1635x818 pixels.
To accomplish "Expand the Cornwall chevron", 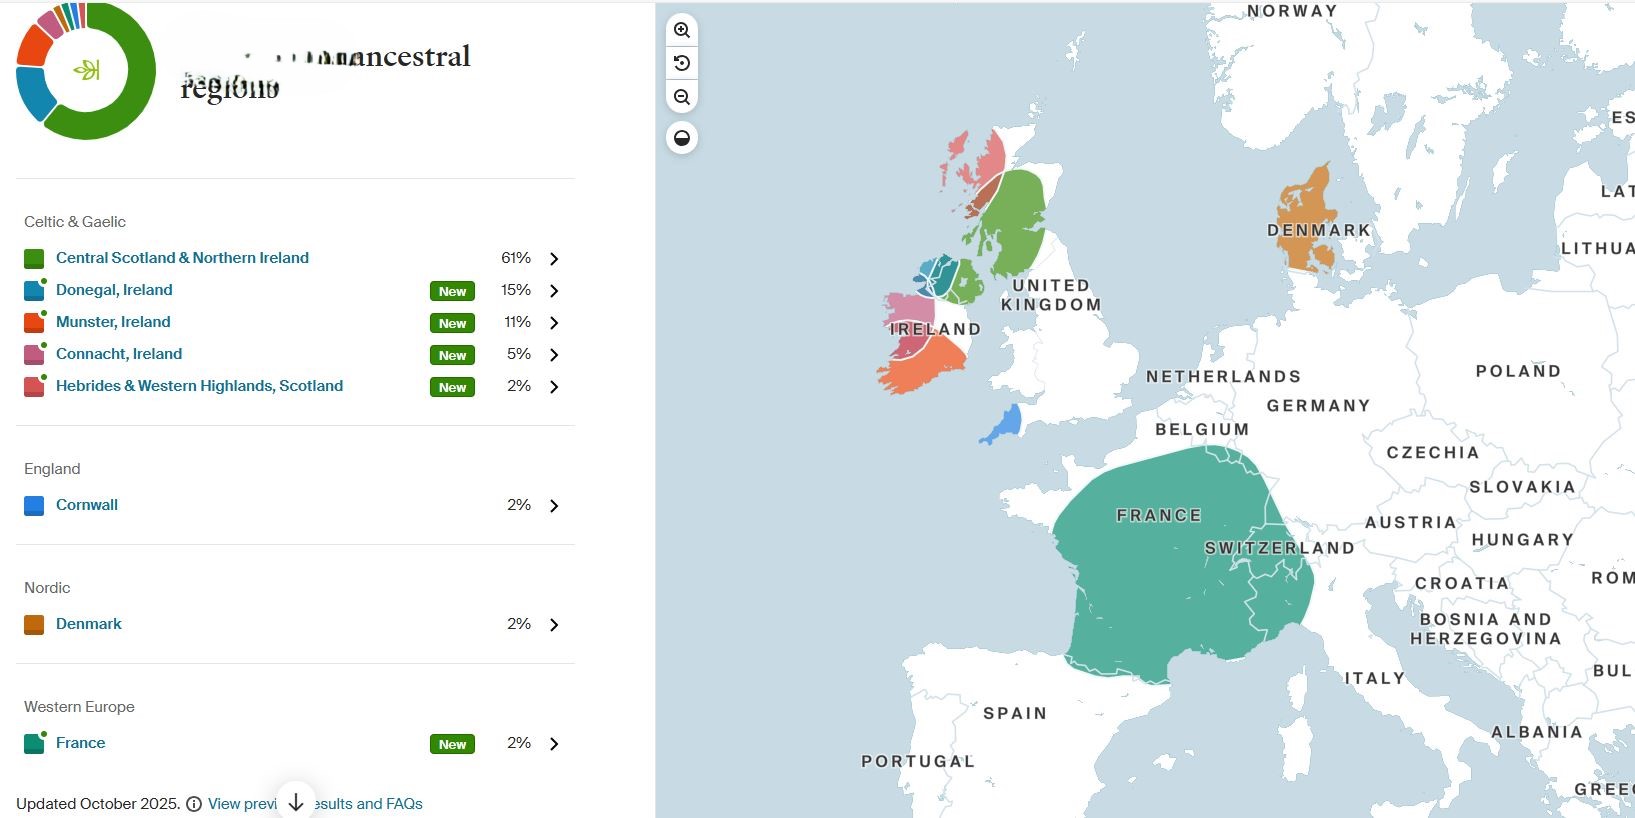I will click(554, 506).
